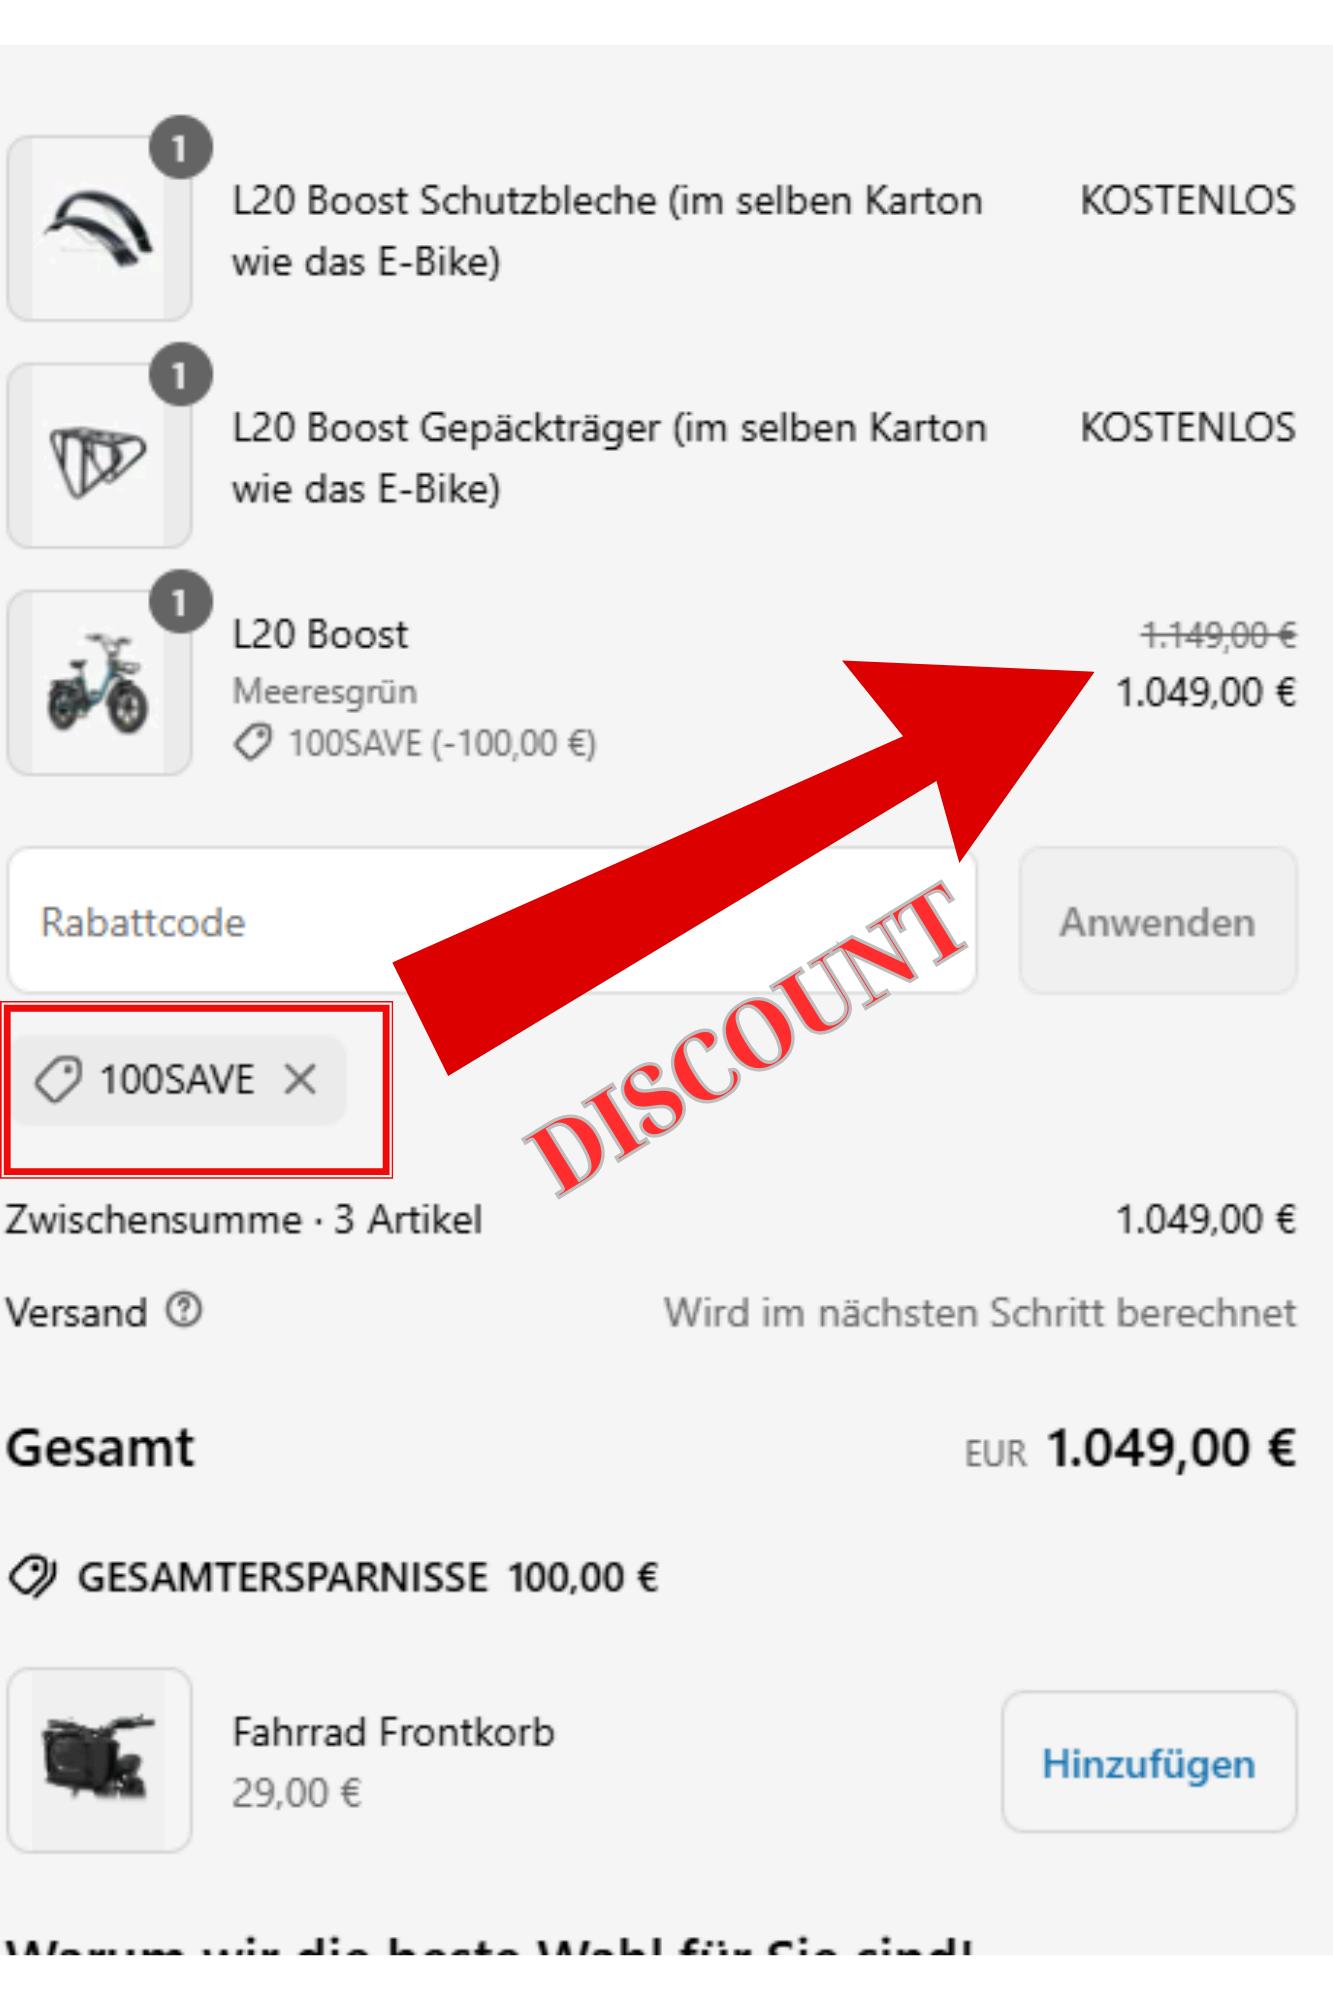Add Fahrrad Frontkorb via Hinzufügen button
Screen dimensions: 1333x2000
1149,1762
